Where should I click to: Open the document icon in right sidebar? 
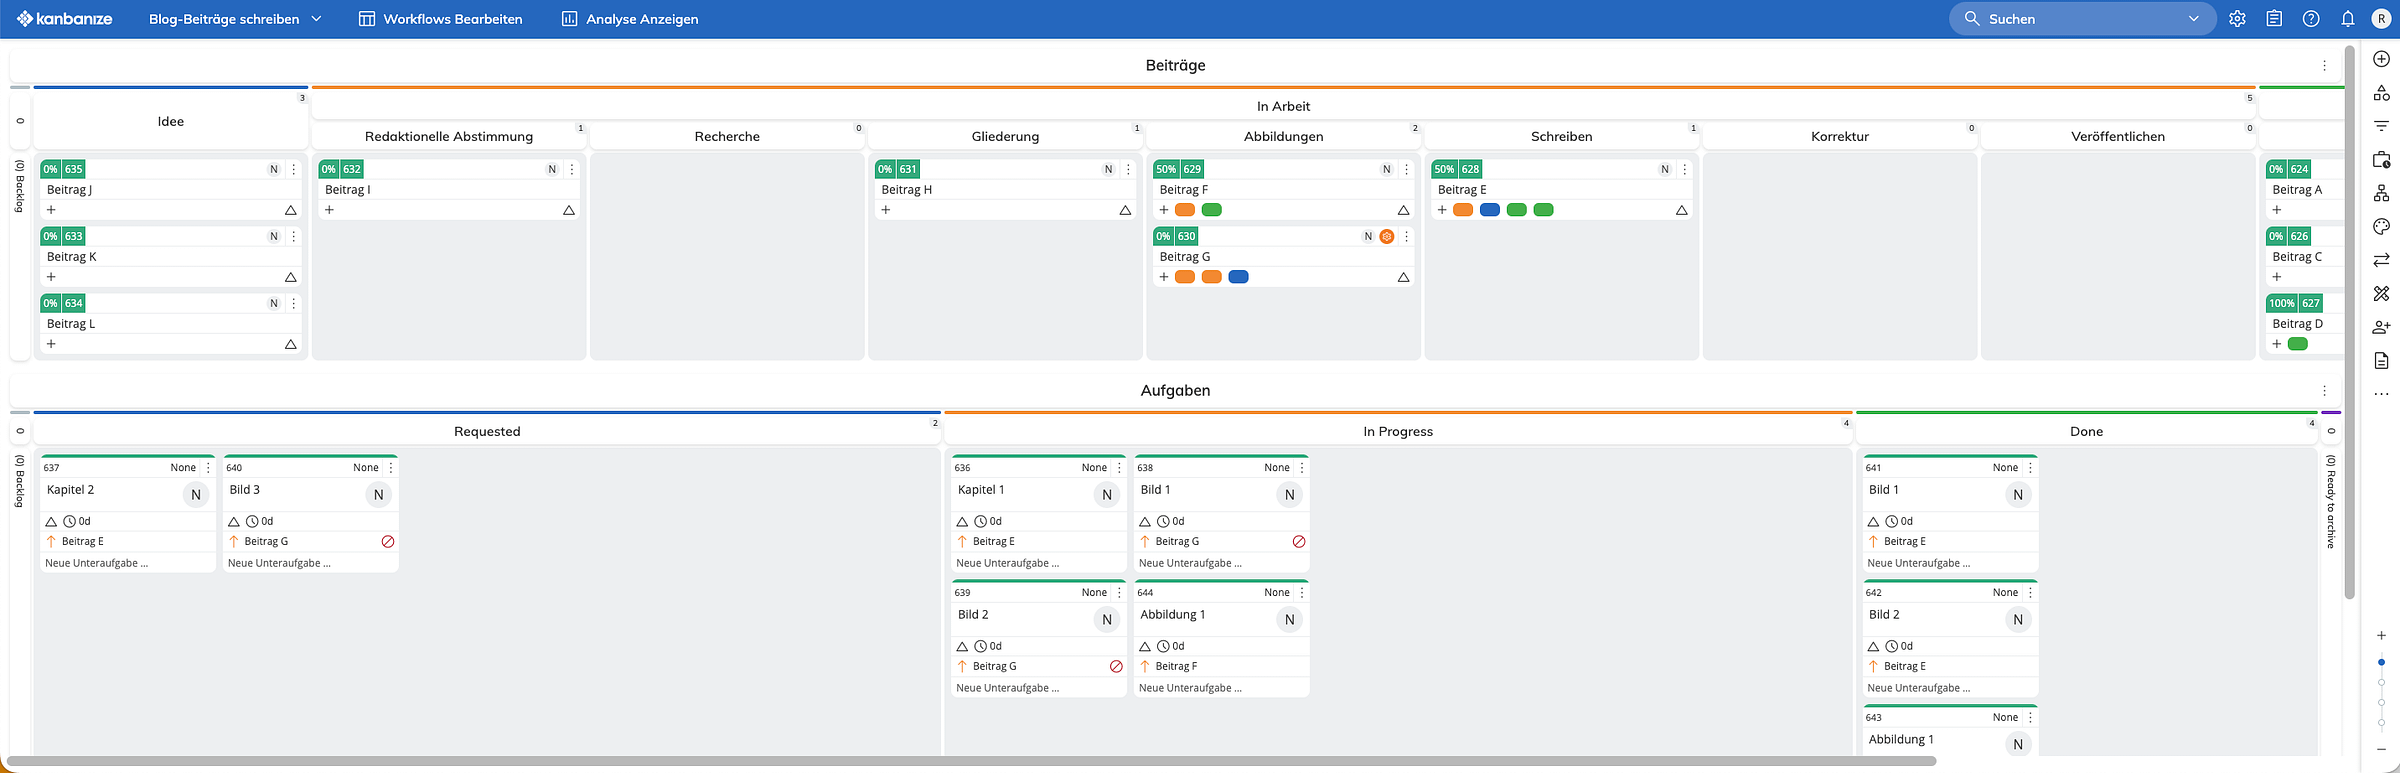2382,360
